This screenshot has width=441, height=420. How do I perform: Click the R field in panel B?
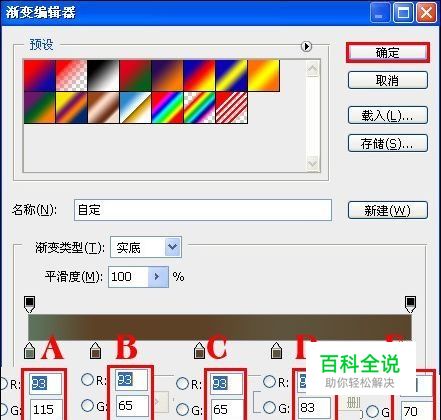(x=132, y=380)
